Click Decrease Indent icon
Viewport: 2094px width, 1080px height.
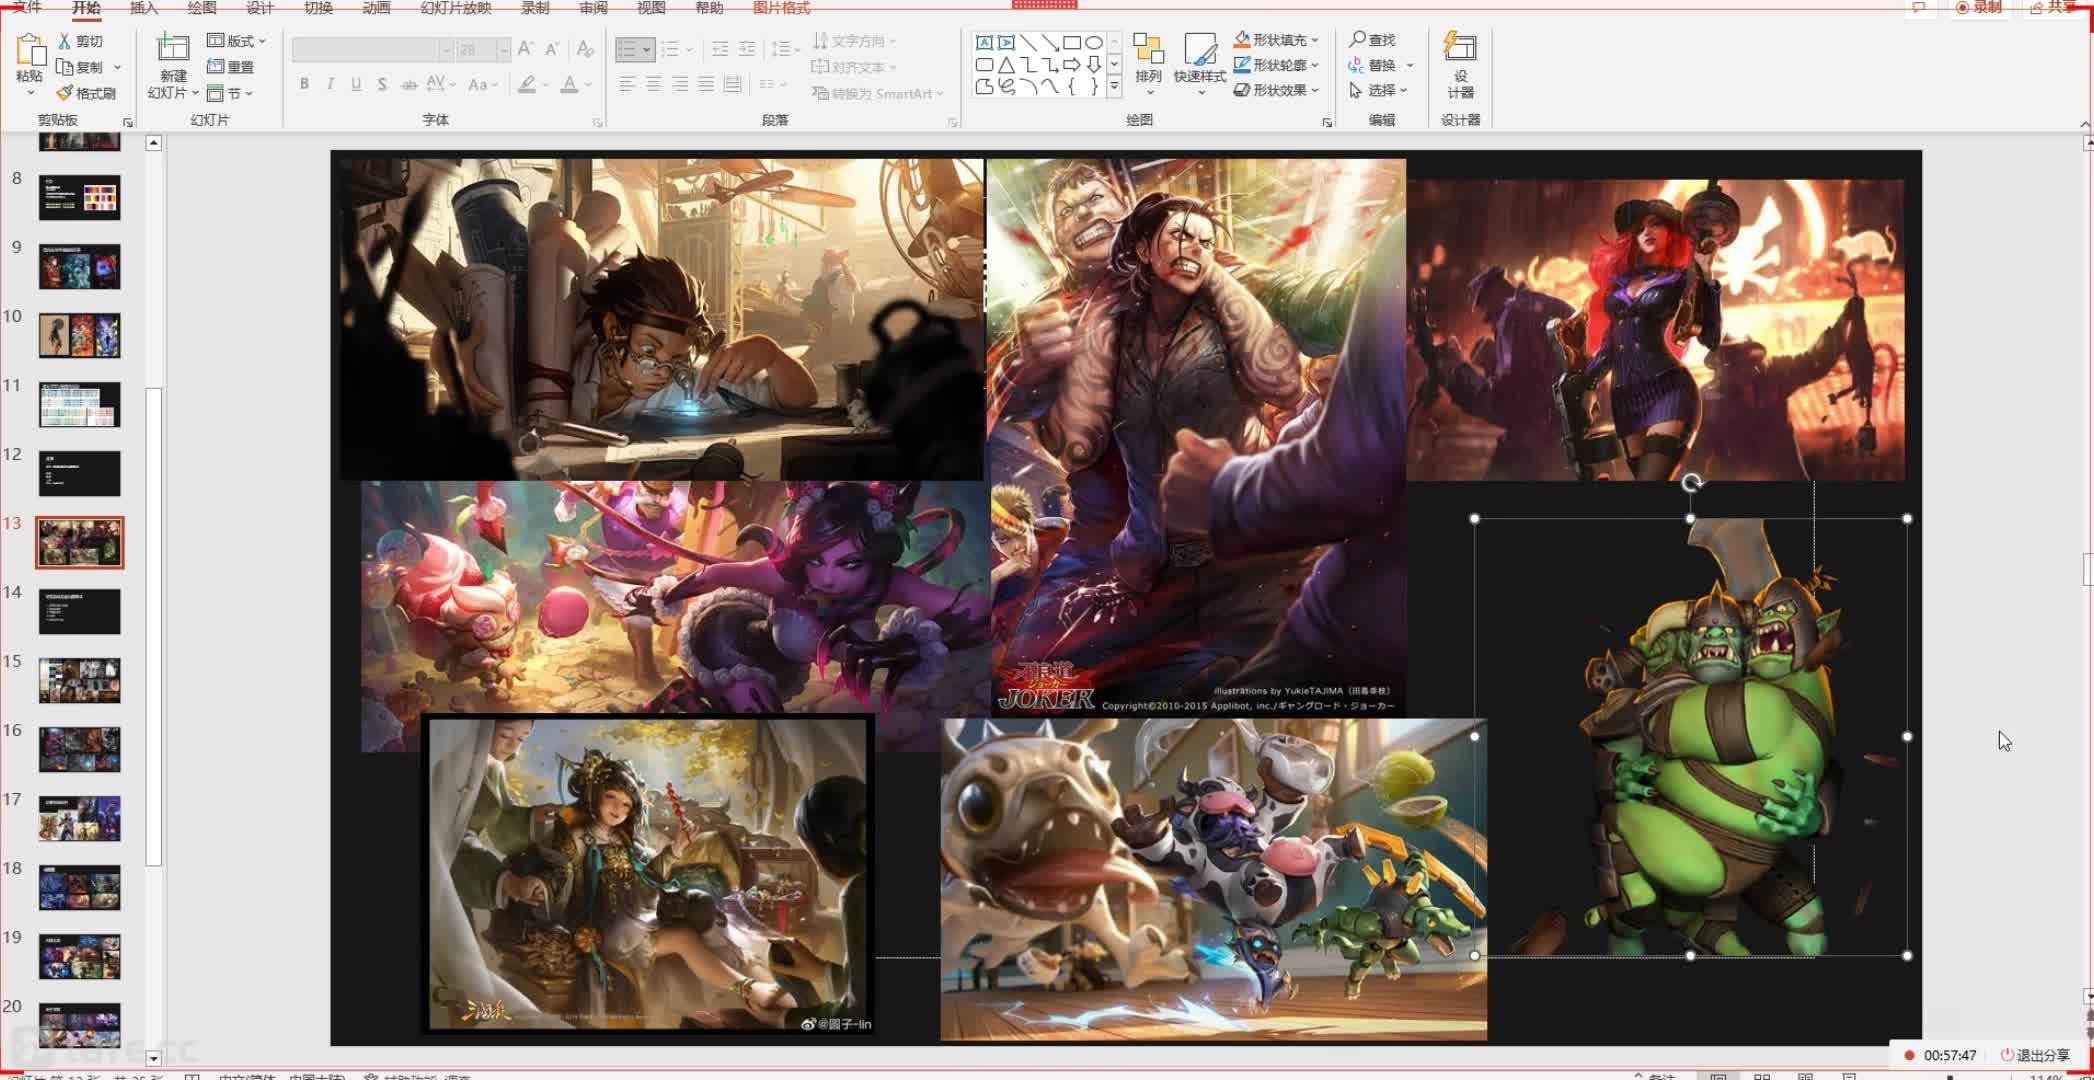719,49
